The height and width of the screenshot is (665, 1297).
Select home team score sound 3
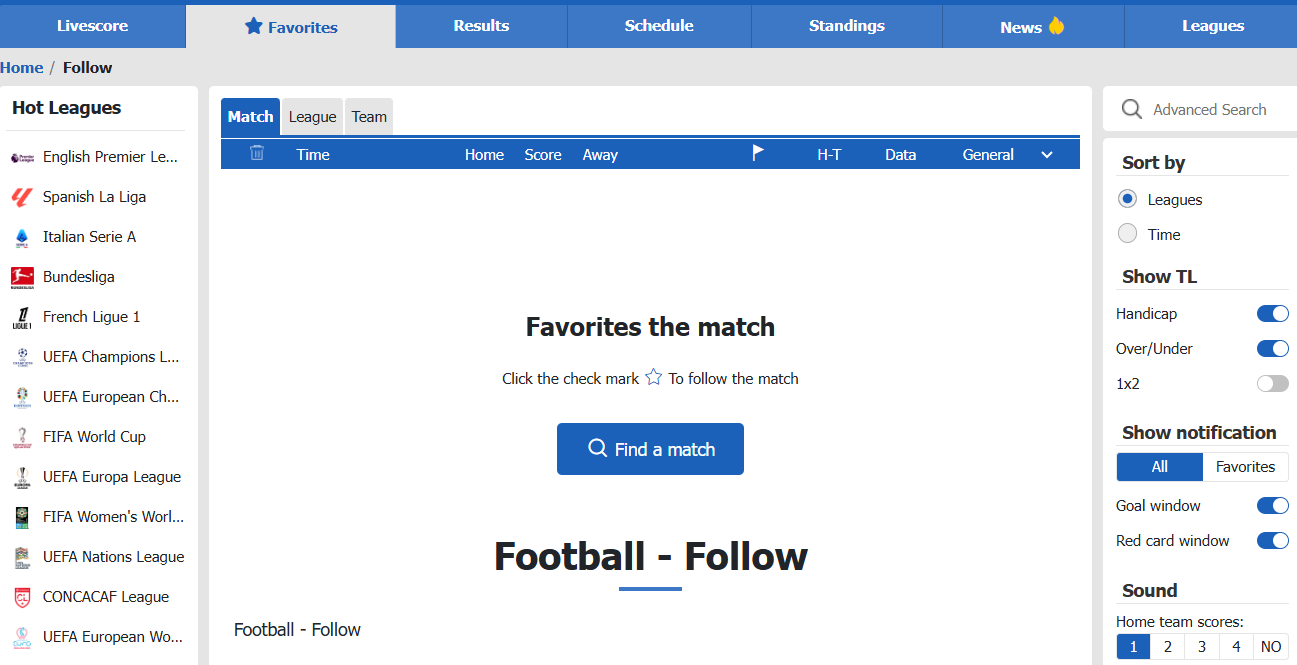point(1202,647)
